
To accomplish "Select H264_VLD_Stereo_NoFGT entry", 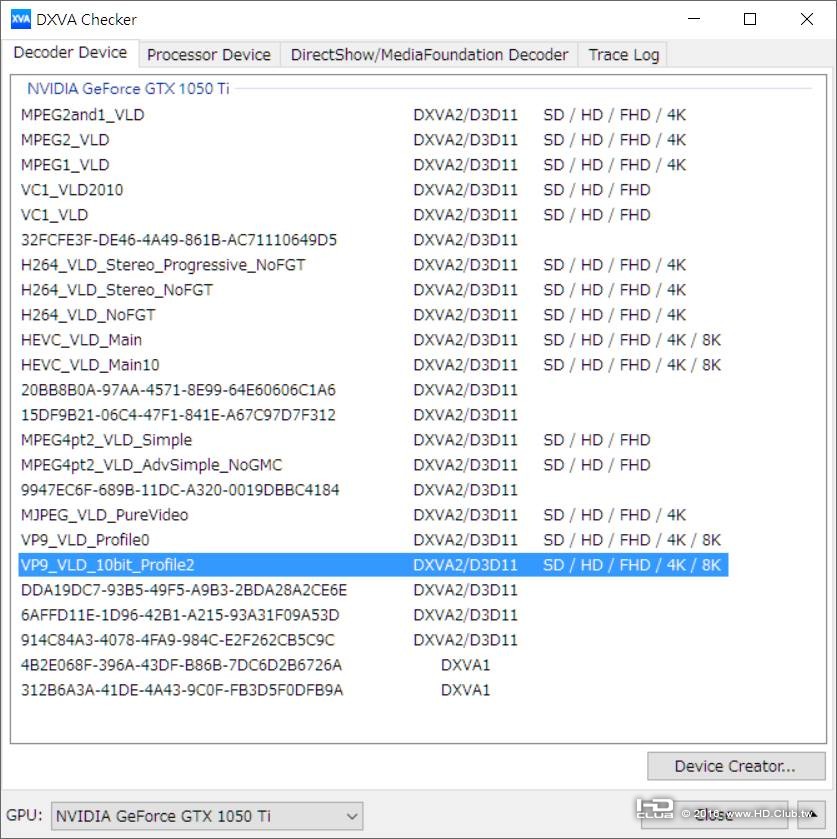I will coord(373,290).
